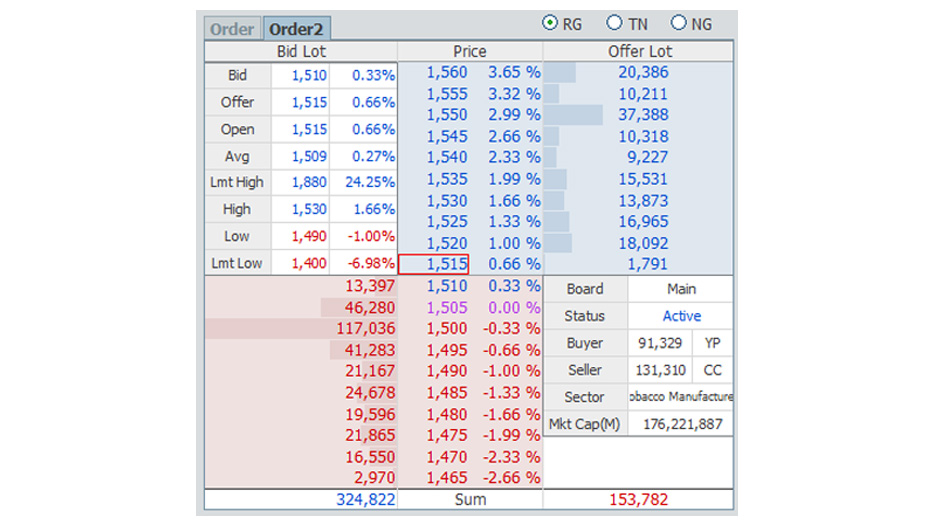Click the Bid Lot column header
This screenshot has width=934, height=526.
(x=301, y=51)
